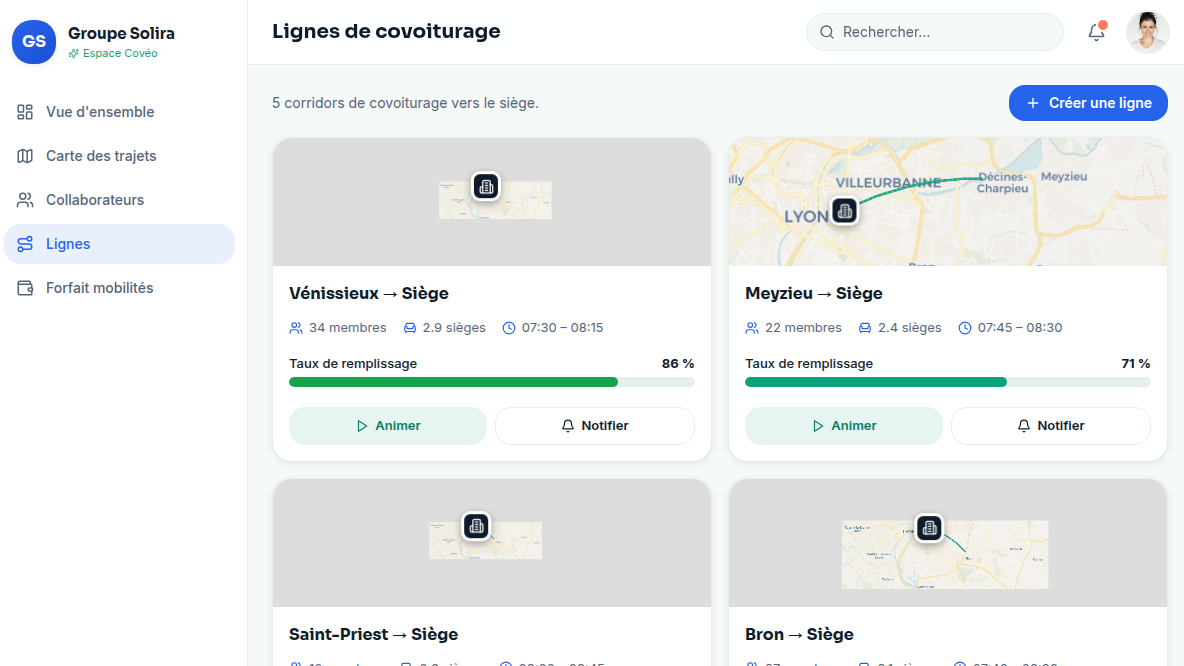Select the Lignes sidebar item
This screenshot has height=666, width=1184.
coord(119,244)
